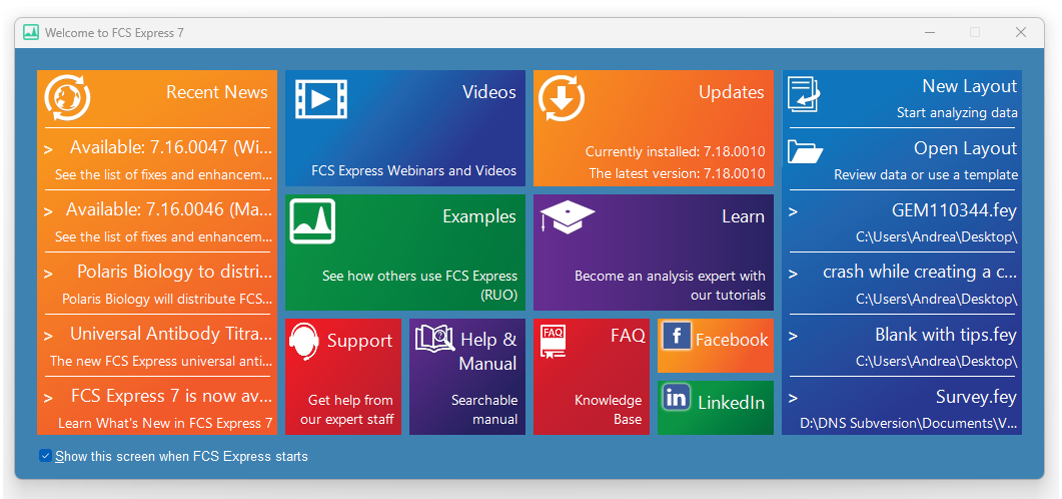Uncheck Show this screen when FCS Express starts
Viewport: 1062px width, 499px height.
(45, 456)
